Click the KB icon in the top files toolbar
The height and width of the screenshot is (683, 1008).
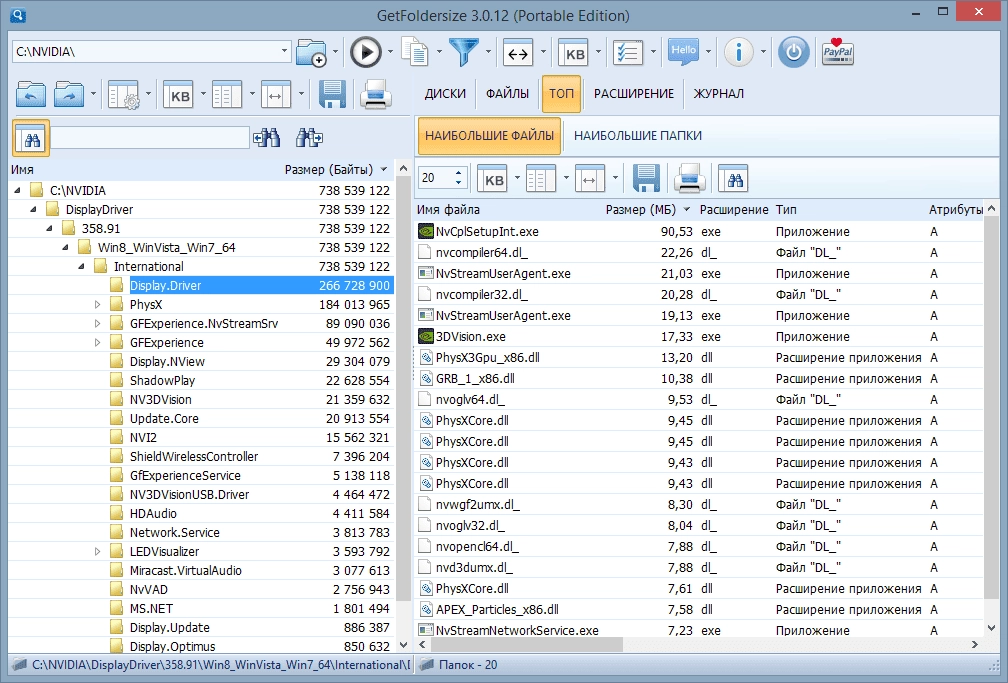(x=493, y=179)
